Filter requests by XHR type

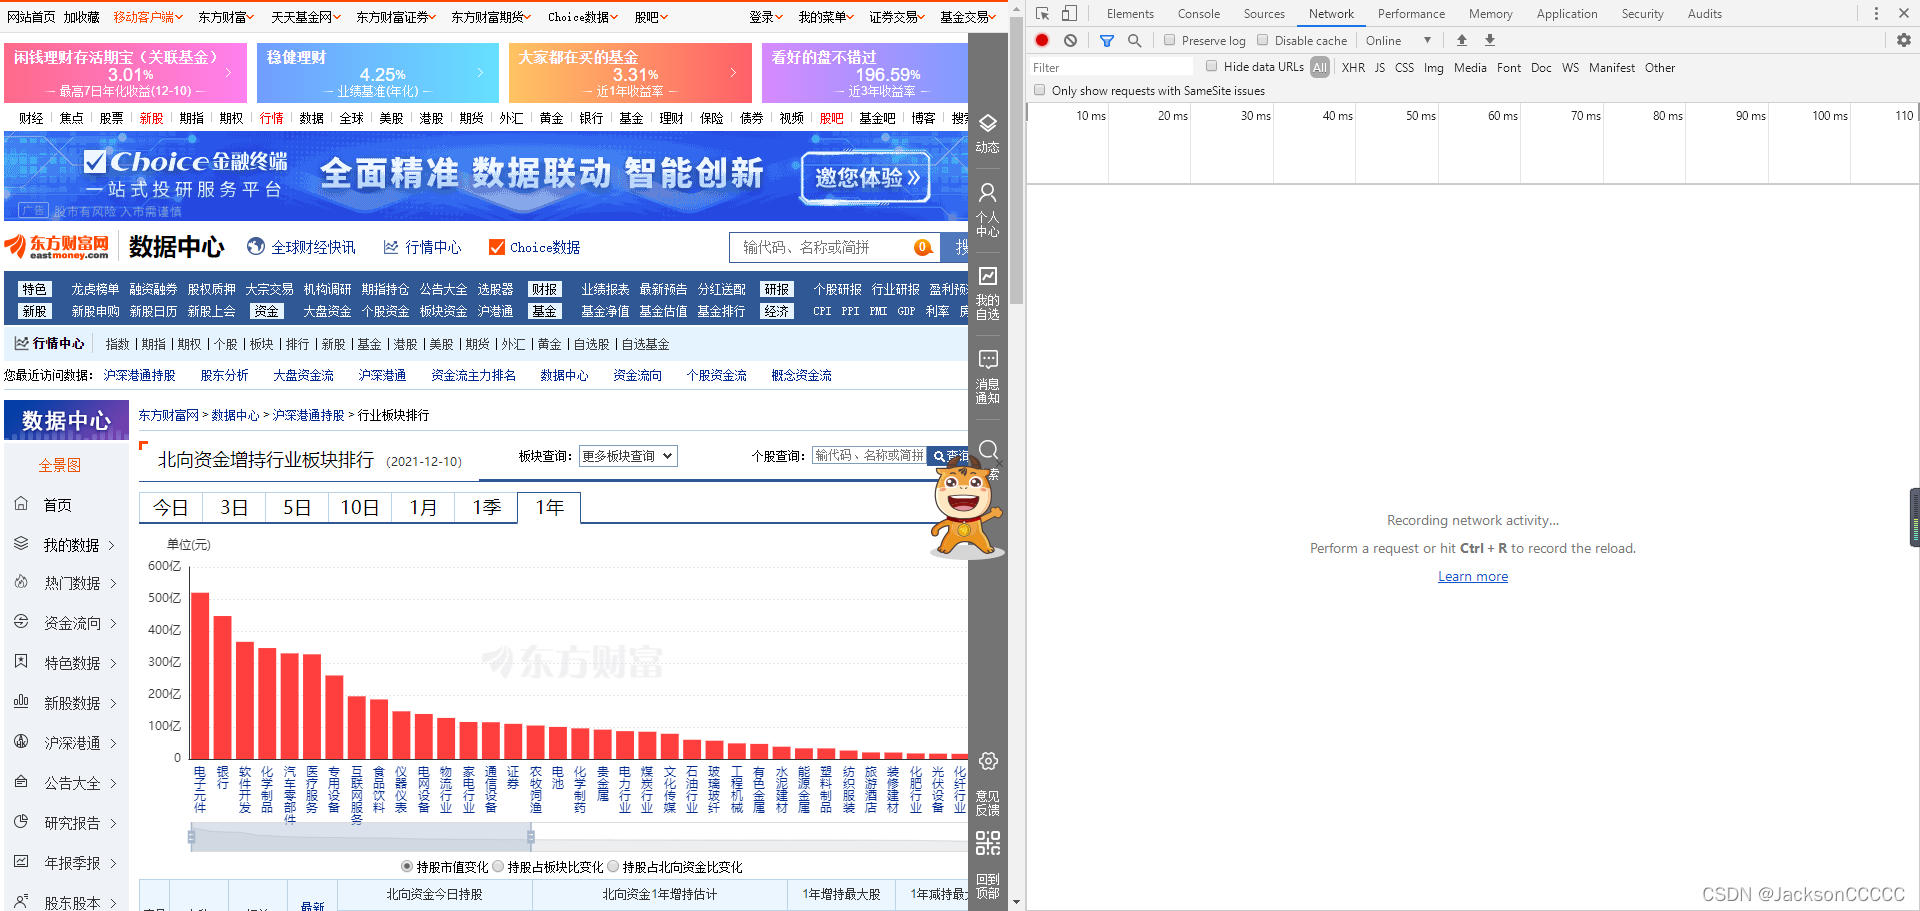(x=1353, y=67)
